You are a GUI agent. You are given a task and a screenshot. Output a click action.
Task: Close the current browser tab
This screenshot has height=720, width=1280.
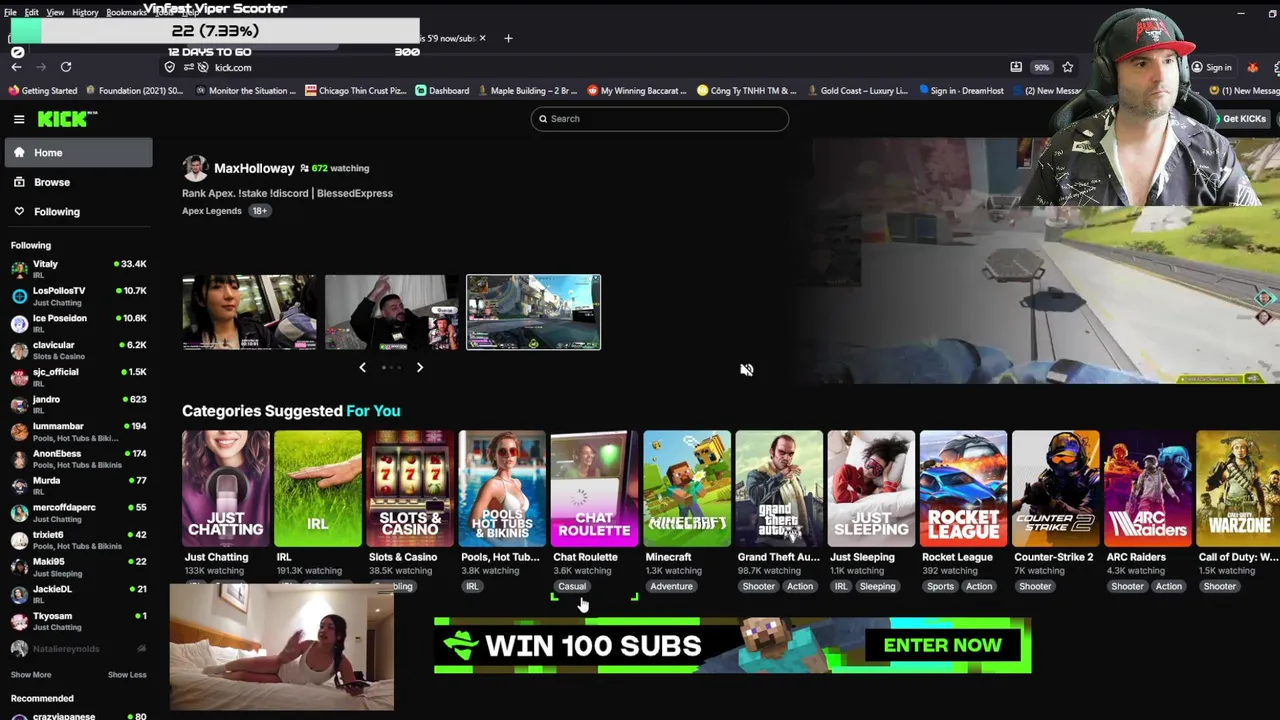[482, 38]
